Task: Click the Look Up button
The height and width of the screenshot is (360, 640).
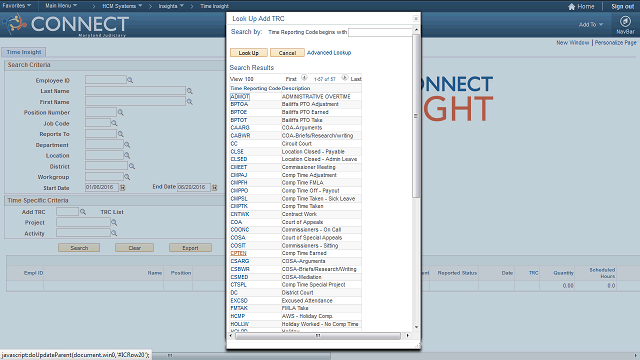Action: 249,53
